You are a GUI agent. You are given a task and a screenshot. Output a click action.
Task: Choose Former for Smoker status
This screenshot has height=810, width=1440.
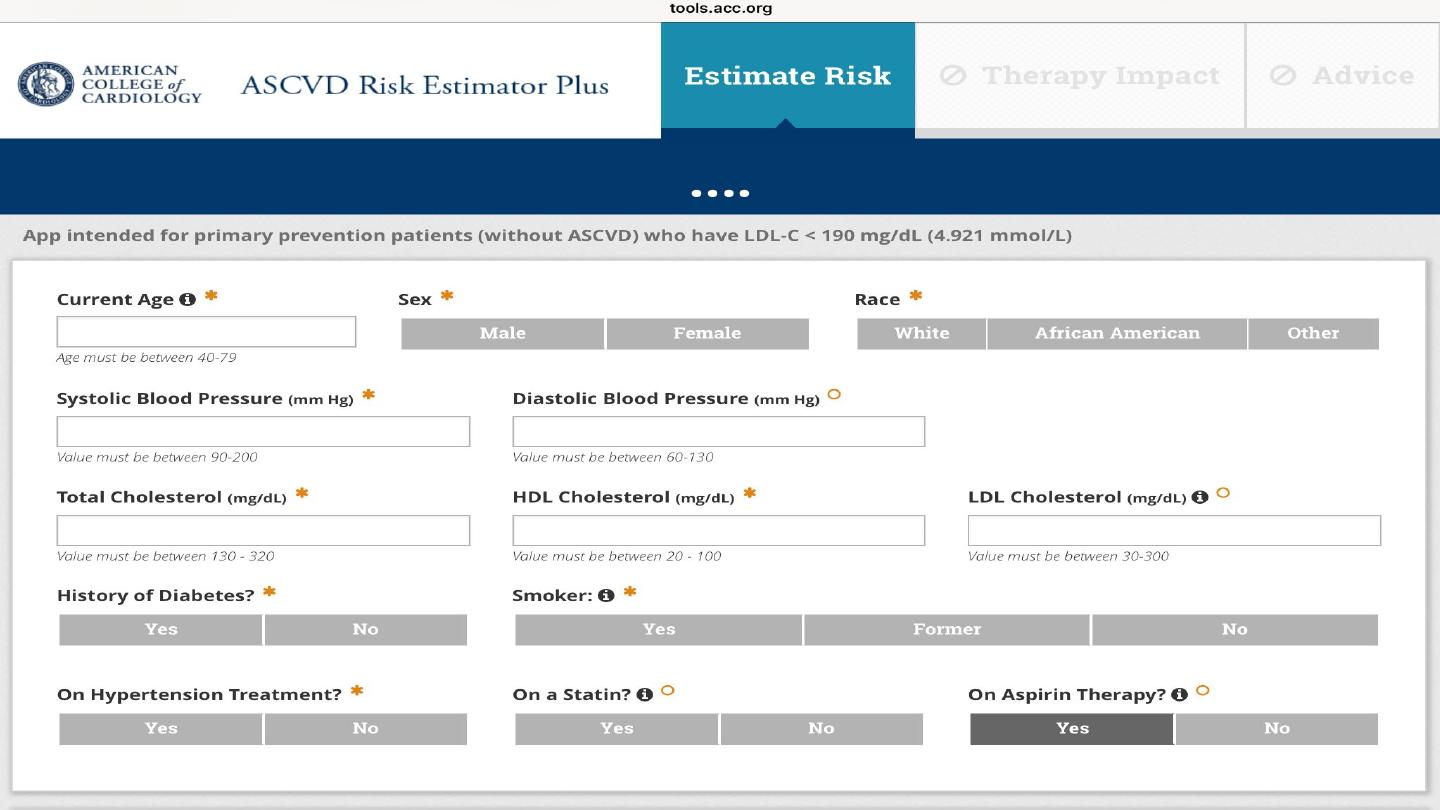tap(947, 630)
